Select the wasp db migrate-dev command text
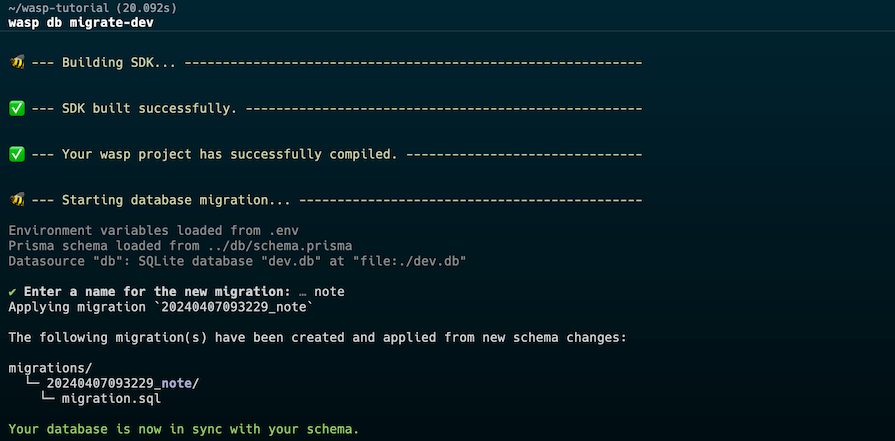The width and height of the screenshot is (895, 441). 80,23
